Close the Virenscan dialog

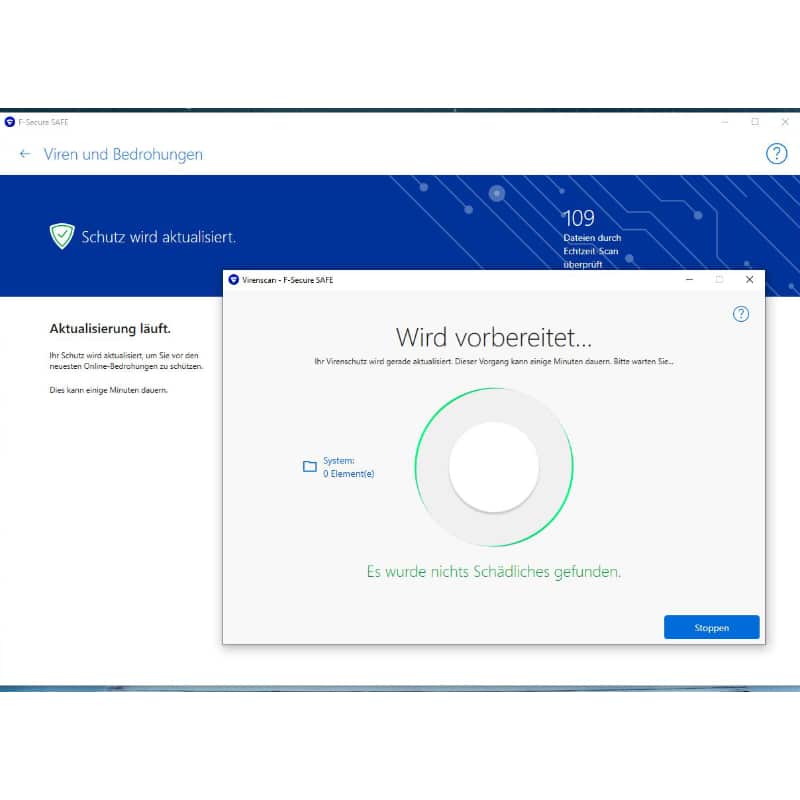pos(749,280)
